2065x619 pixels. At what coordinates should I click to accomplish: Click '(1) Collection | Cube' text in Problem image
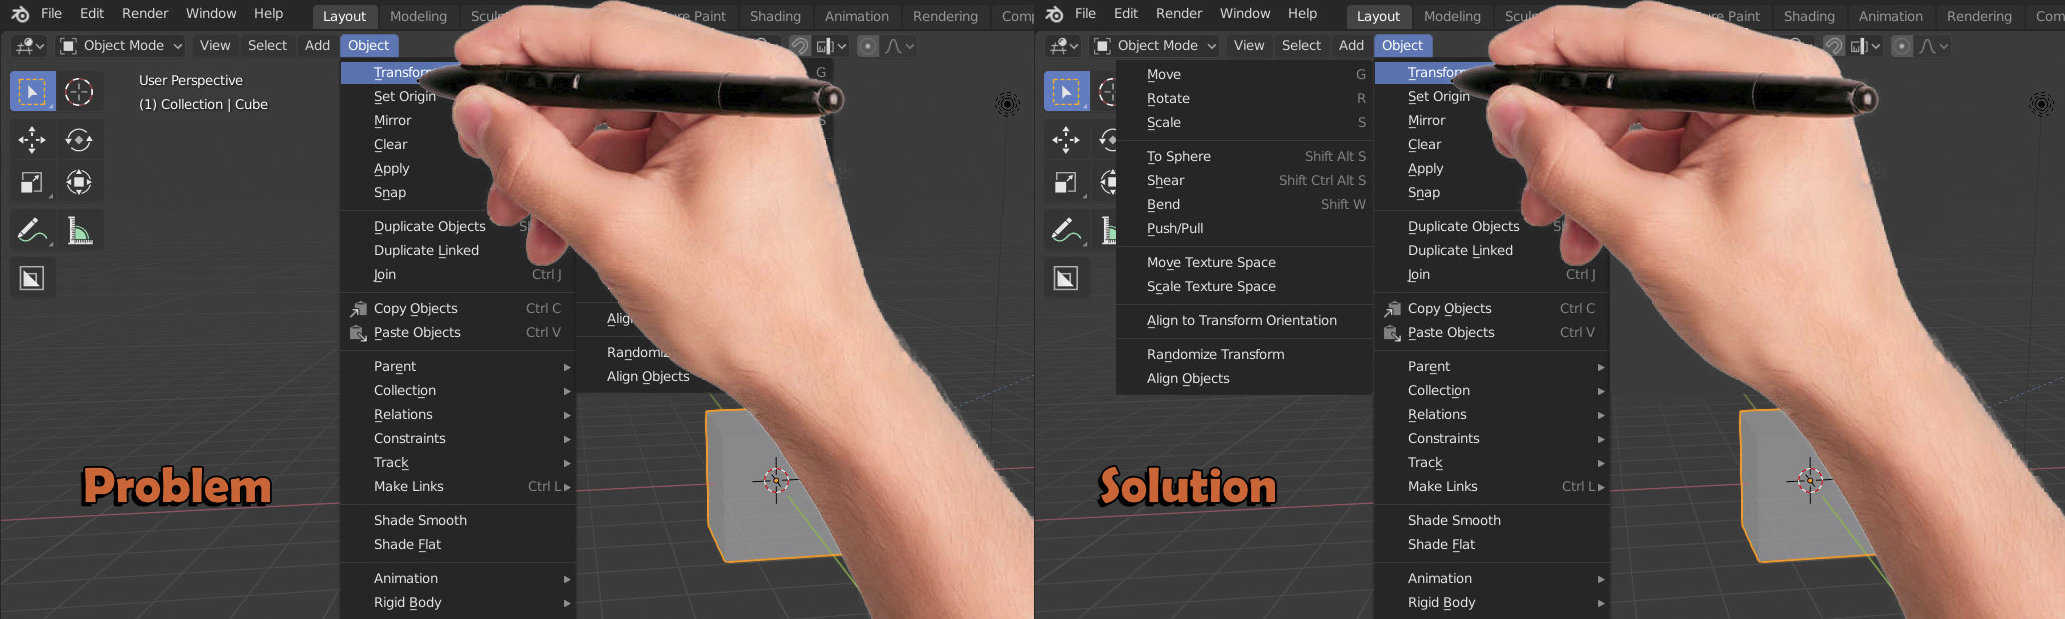tap(203, 105)
